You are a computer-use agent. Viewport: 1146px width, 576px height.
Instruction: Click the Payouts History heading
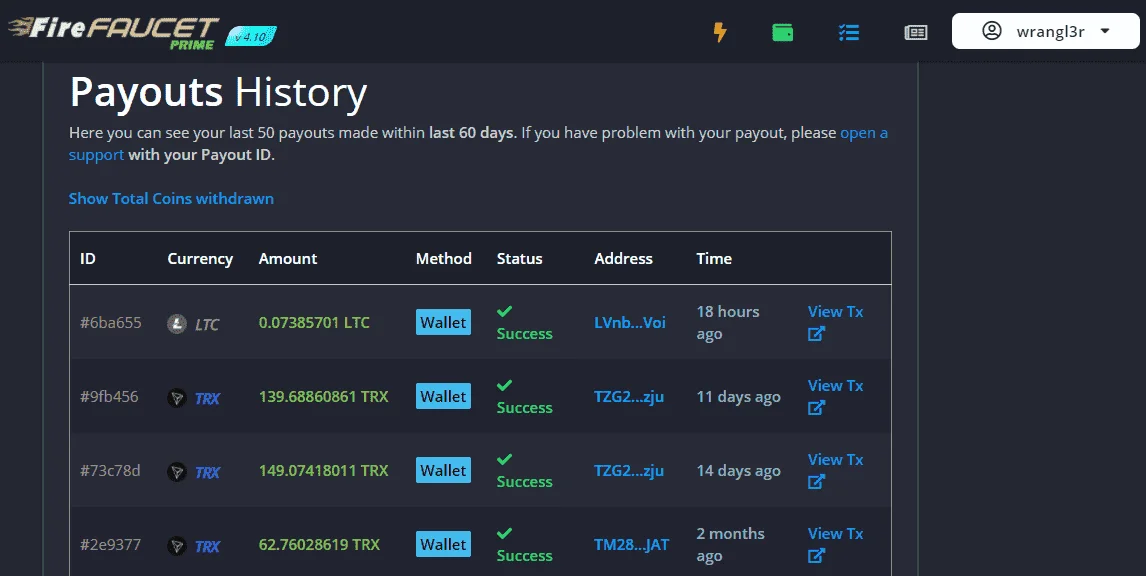click(x=219, y=93)
